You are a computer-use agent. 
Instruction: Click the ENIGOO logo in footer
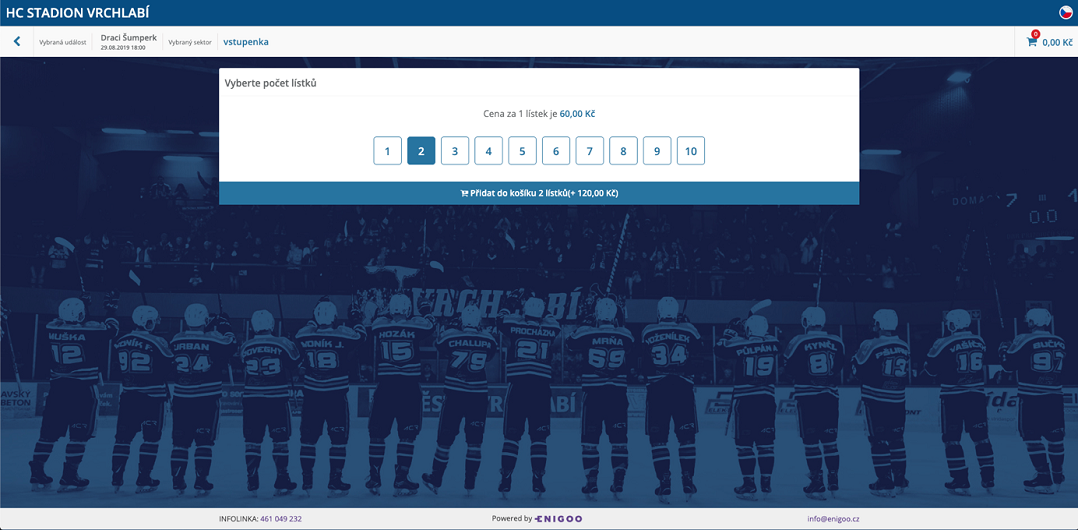point(558,519)
